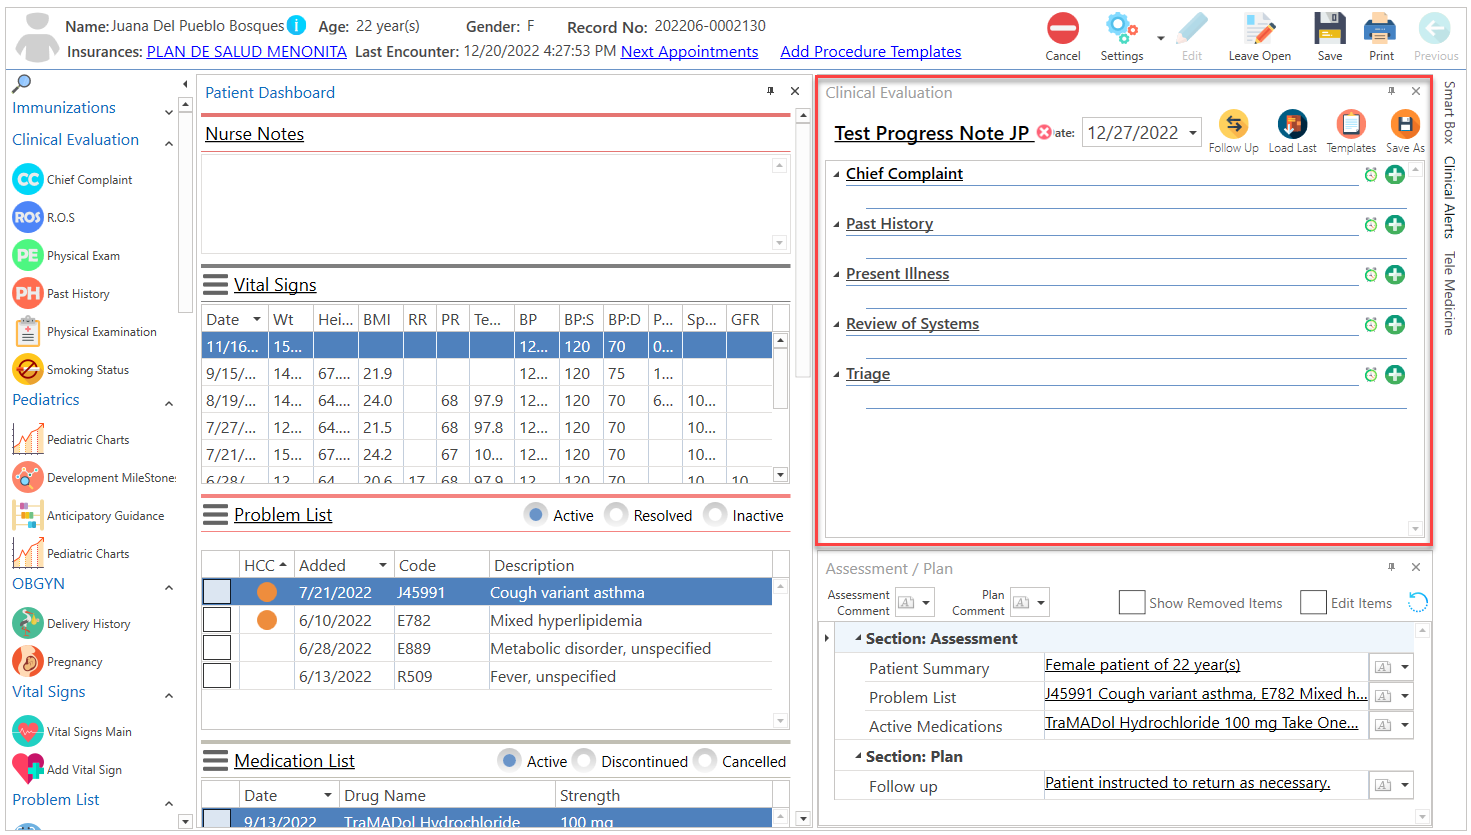Add a new Chief Complaint entry with the plus
The image size is (1471, 835).
(1395, 174)
